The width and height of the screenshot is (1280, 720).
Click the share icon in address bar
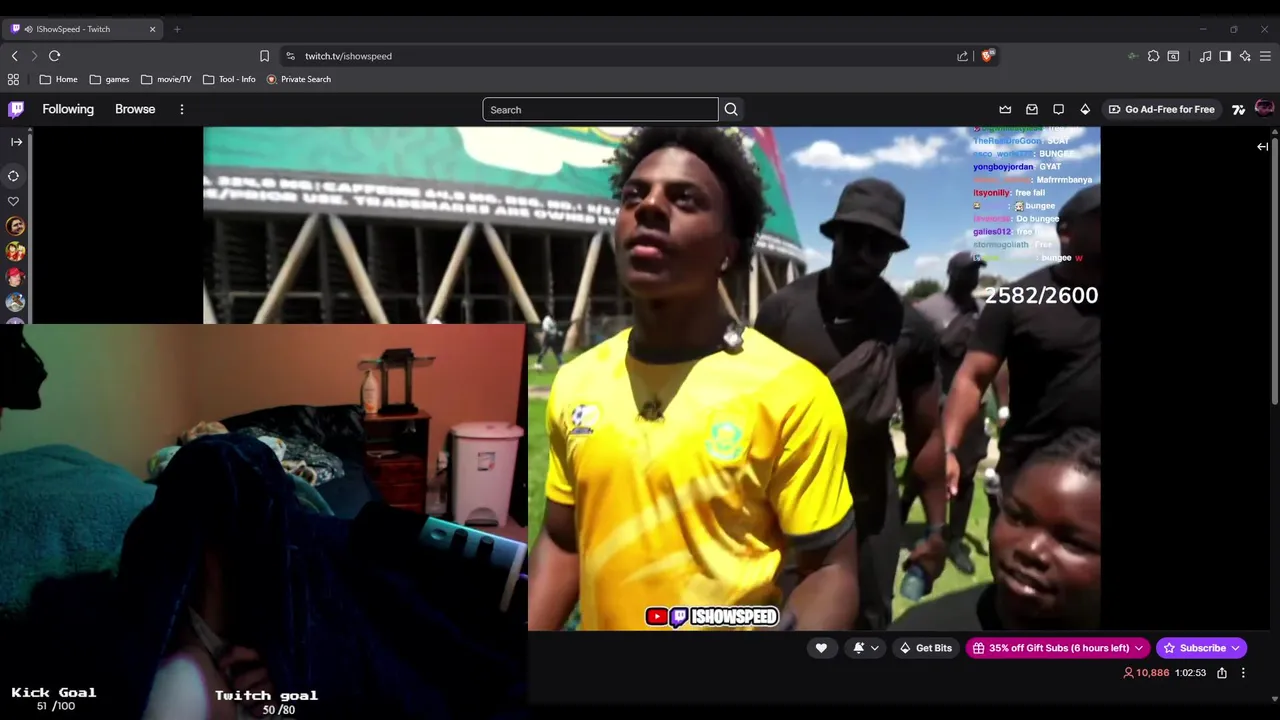pyautogui.click(x=962, y=56)
